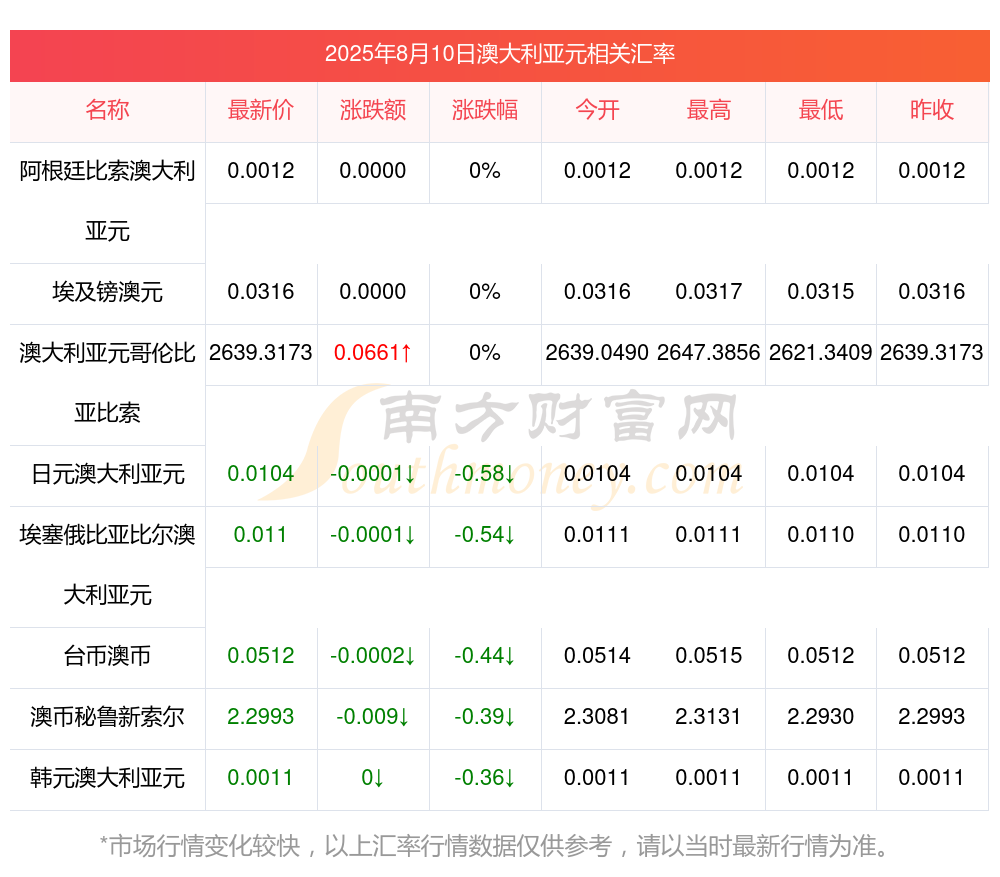Click the green price 2.2993 for 澳币秘鲁新索尔
This screenshot has width=1000, height=877.
pyautogui.click(x=261, y=717)
